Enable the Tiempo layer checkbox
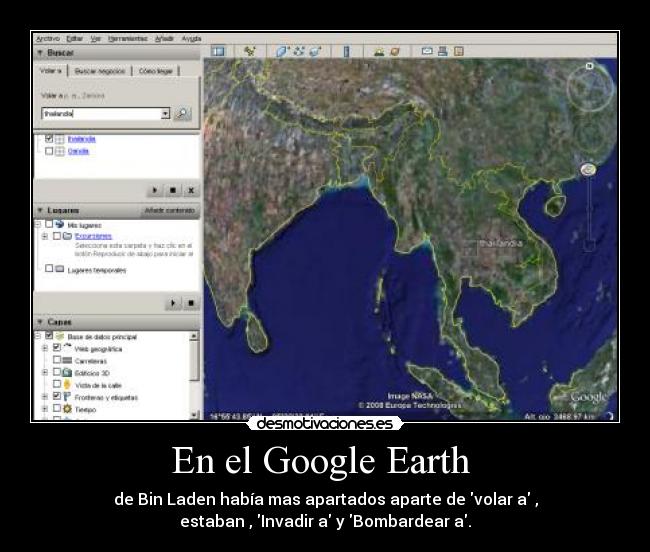This screenshot has width=650, height=552. pyautogui.click(x=57, y=408)
